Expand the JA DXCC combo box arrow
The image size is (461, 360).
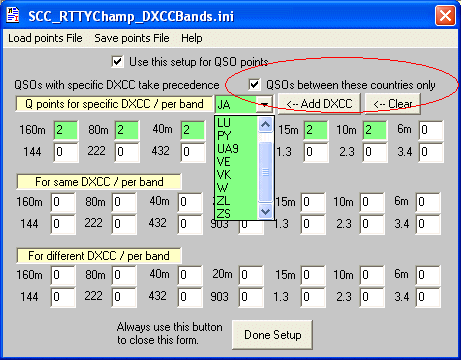click(264, 105)
